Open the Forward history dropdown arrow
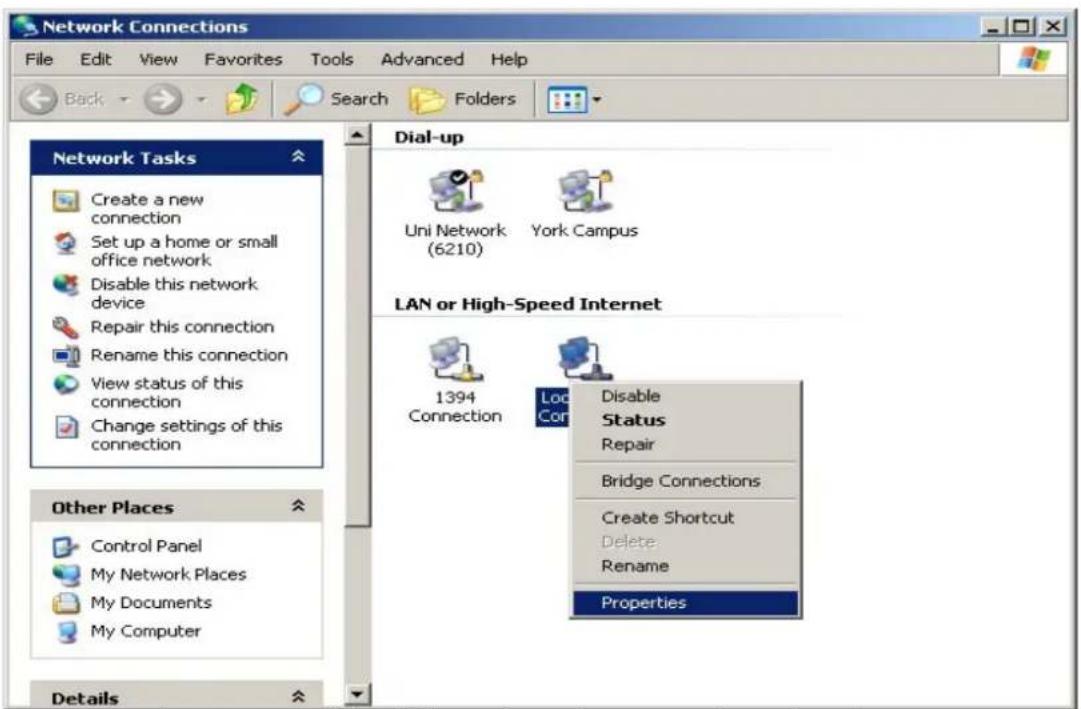 click(x=201, y=99)
